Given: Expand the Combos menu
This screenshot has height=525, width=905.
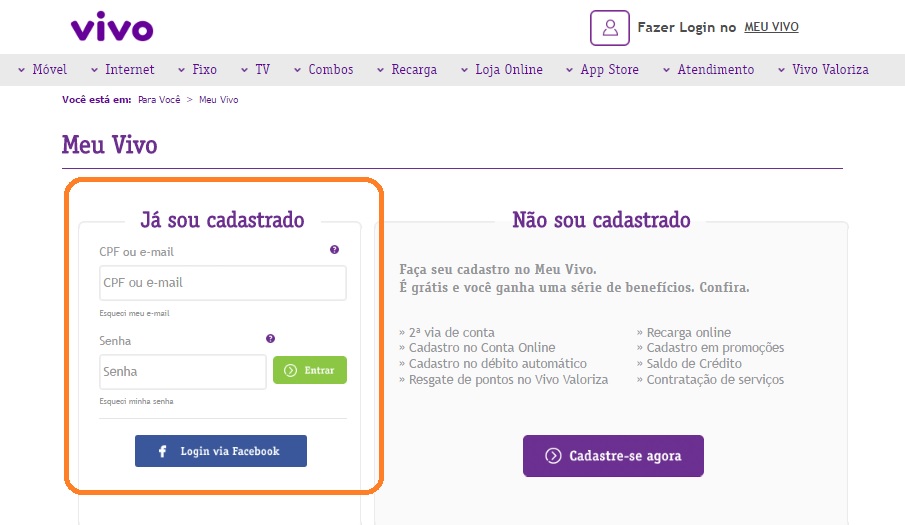Looking at the screenshot, I should coord(323,70).
